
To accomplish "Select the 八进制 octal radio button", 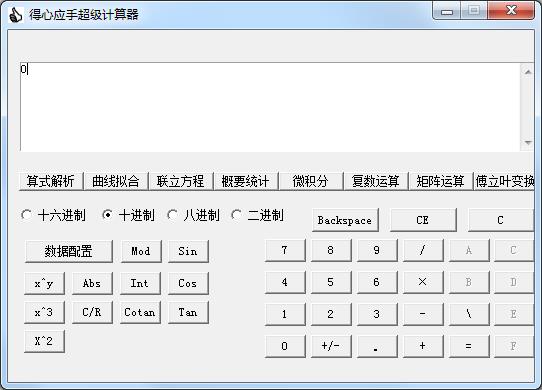I will (172, 215).
